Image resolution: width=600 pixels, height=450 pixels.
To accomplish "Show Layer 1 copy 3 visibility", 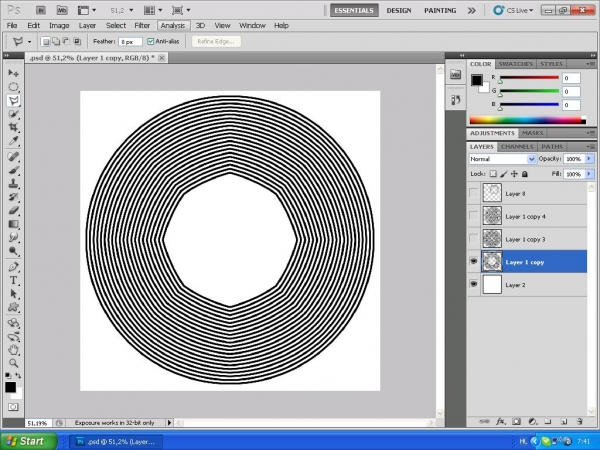I will pos(474,239).
